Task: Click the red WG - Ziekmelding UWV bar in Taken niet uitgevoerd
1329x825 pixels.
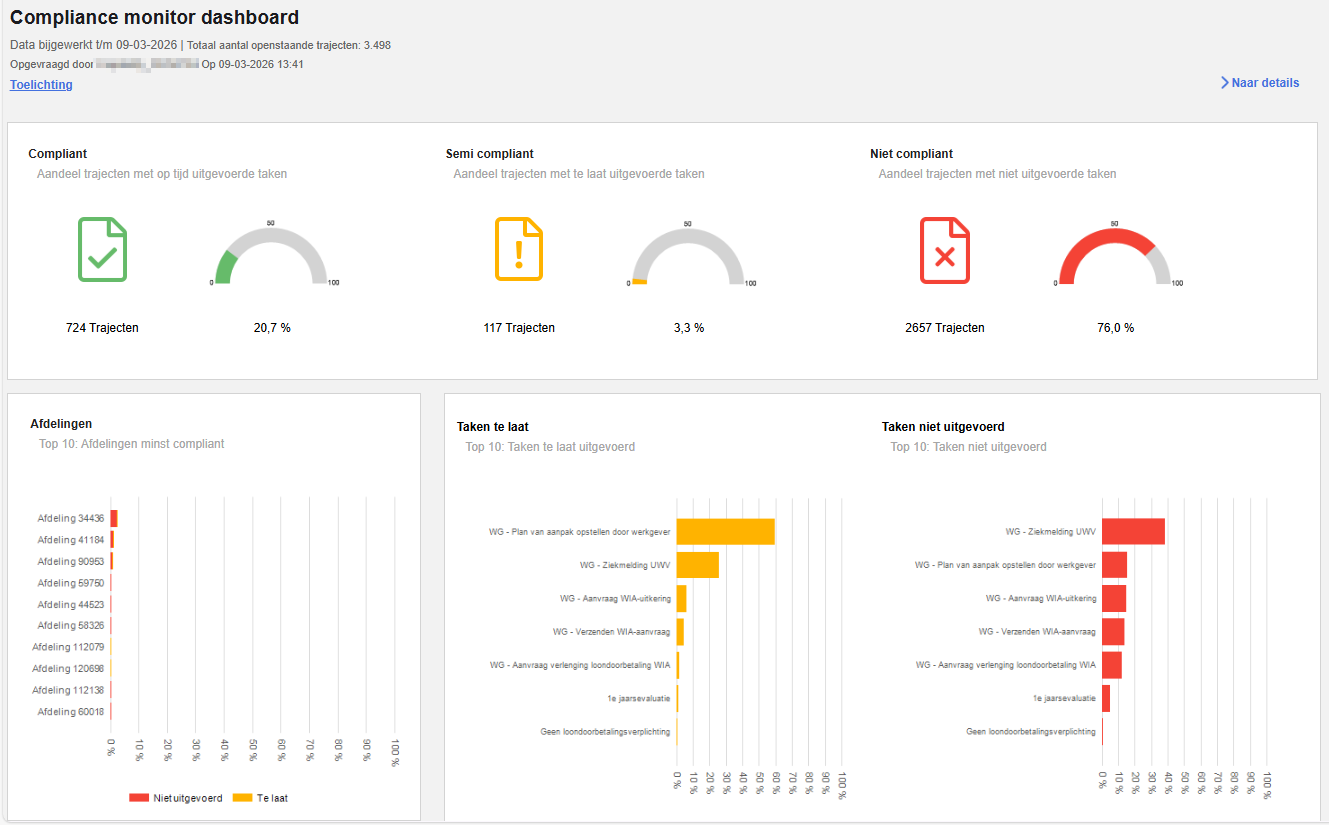Action: [x=1133, y=532]
